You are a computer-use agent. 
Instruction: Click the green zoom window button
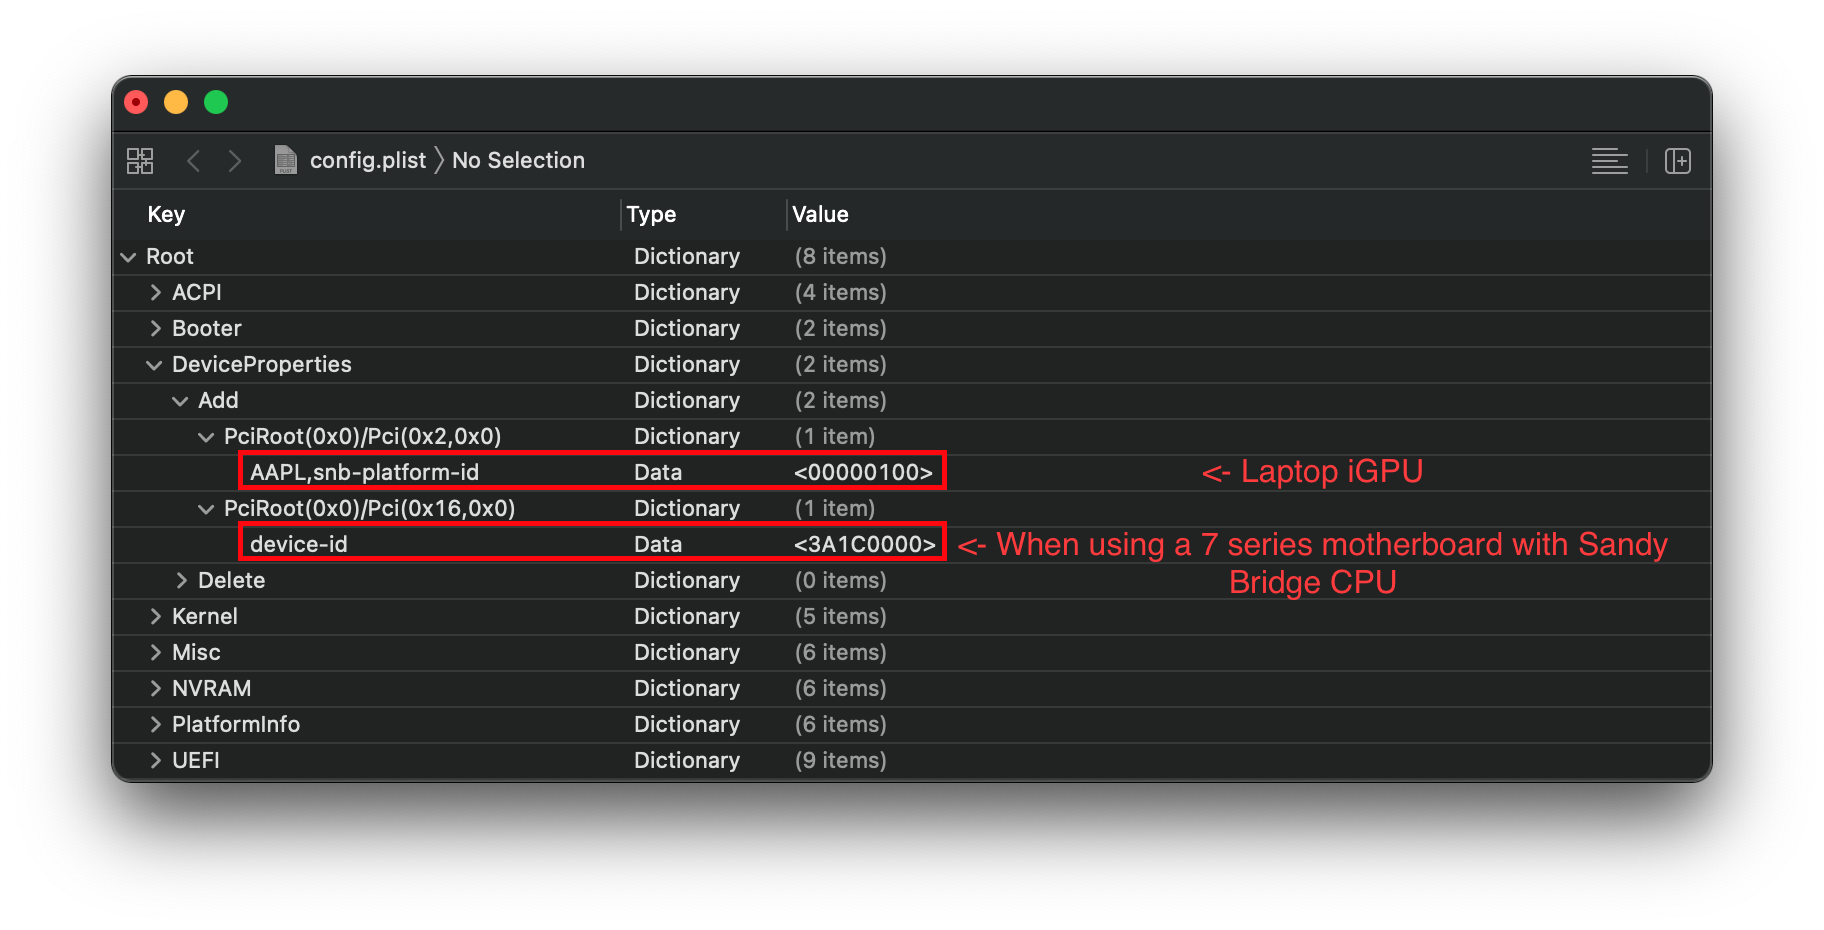pyautogui.click(x=216, y=102)
